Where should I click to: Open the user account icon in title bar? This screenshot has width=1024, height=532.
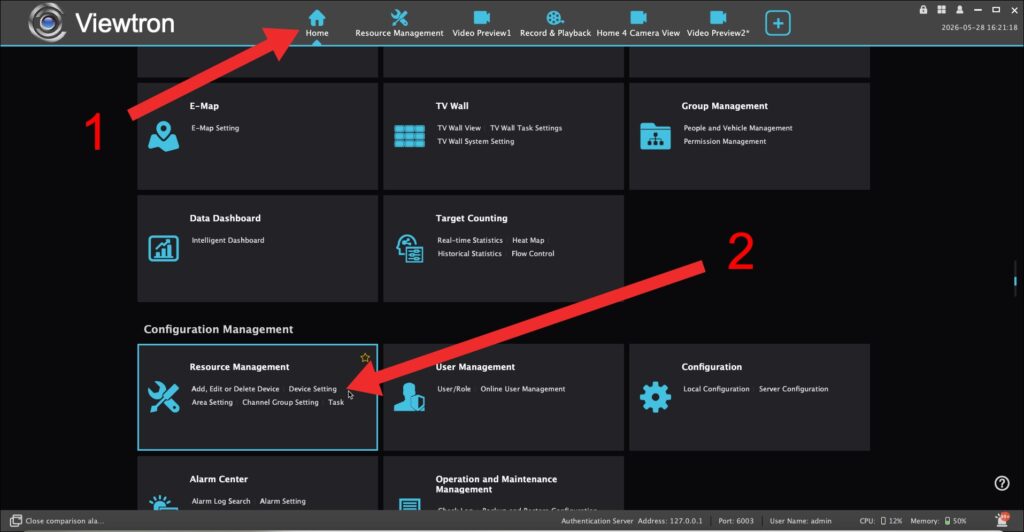pos(959,10)
